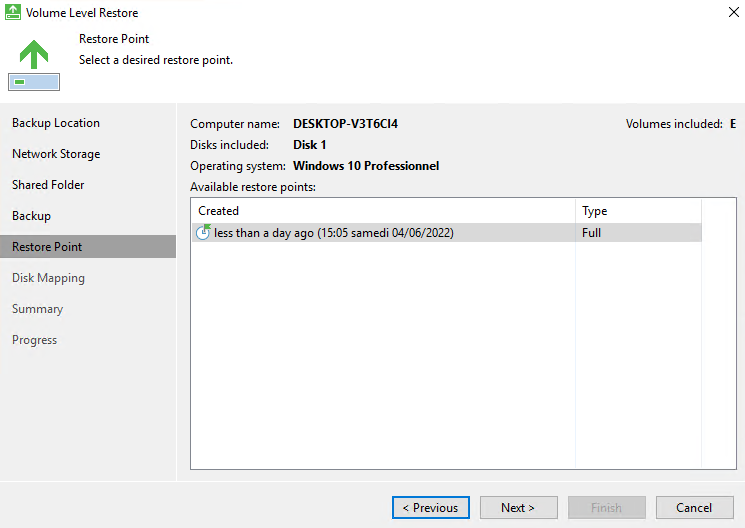Viewport: 745px width, 528px height.
Task: Click the Veeam restore icon in title bar
Action: click(x=12, y=12)
